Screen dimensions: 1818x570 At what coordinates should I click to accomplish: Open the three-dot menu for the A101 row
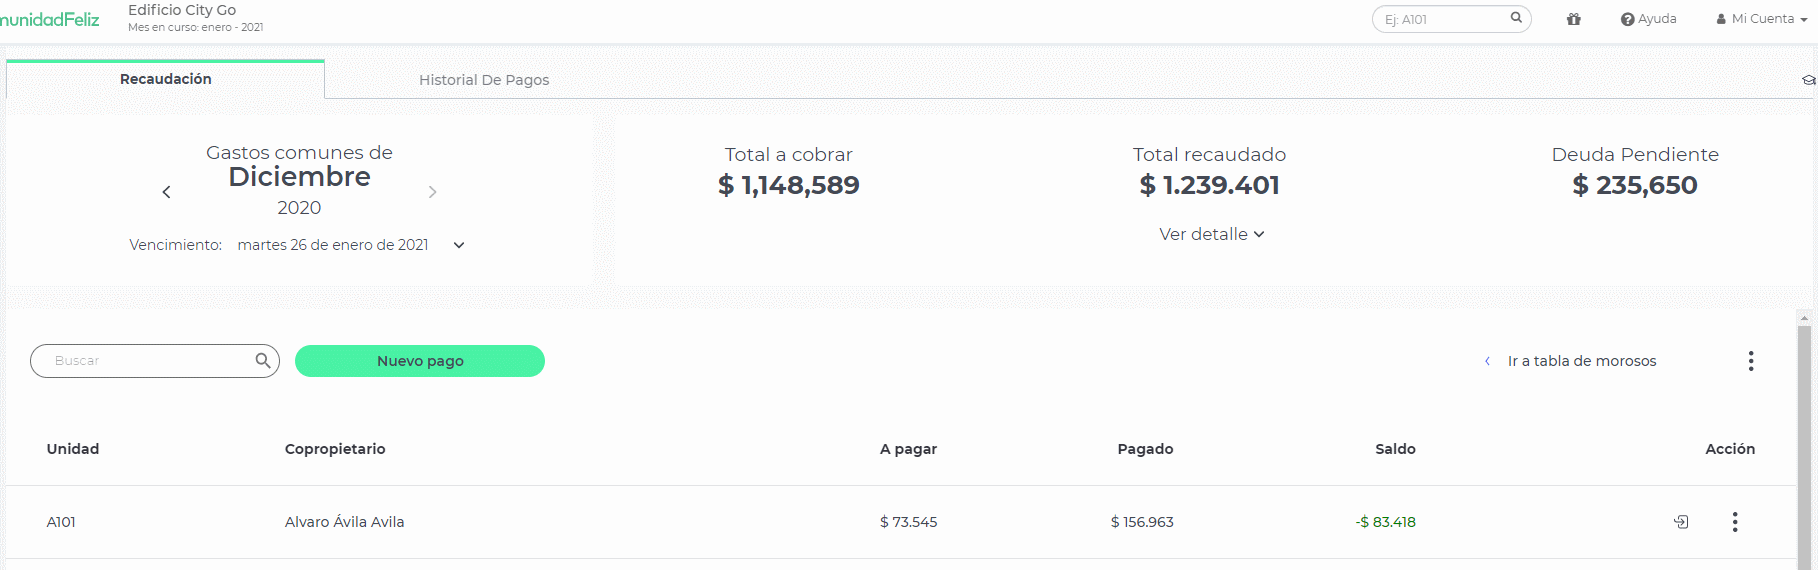pyautogui.click(x=1735, y=522)
